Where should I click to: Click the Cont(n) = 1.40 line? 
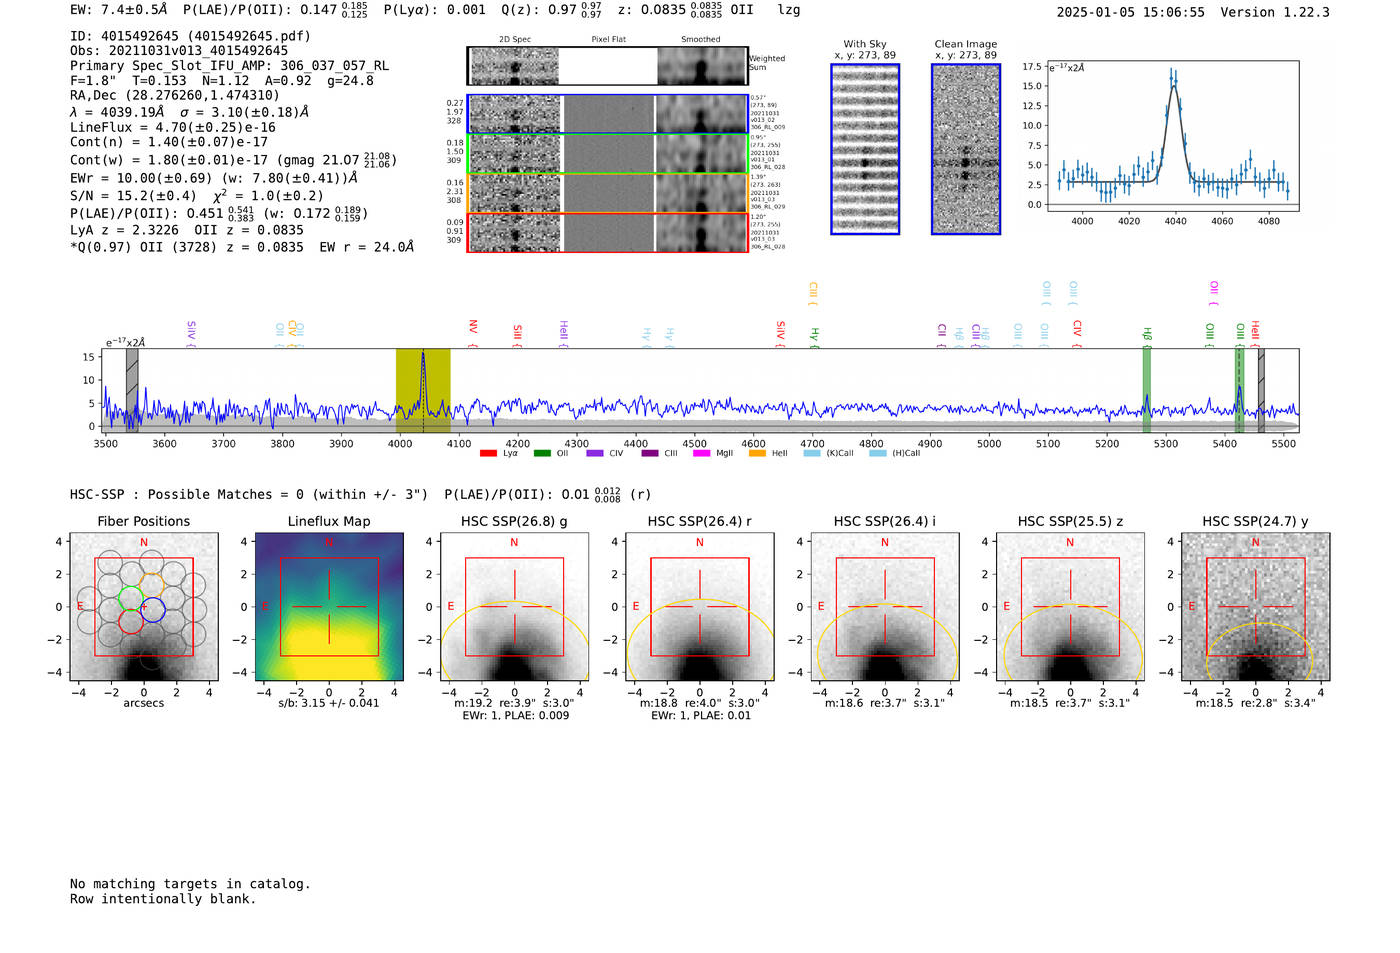(x=169, y=142)
